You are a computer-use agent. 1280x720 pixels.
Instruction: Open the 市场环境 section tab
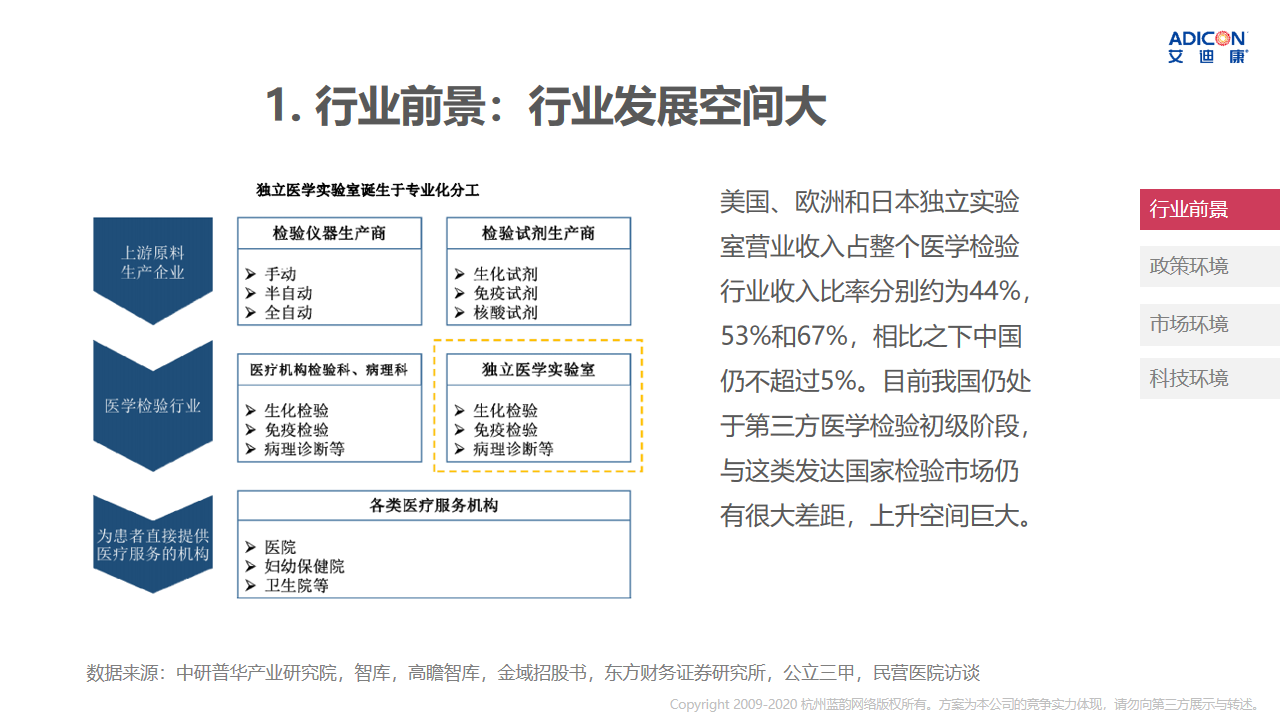pos(1209,324)
